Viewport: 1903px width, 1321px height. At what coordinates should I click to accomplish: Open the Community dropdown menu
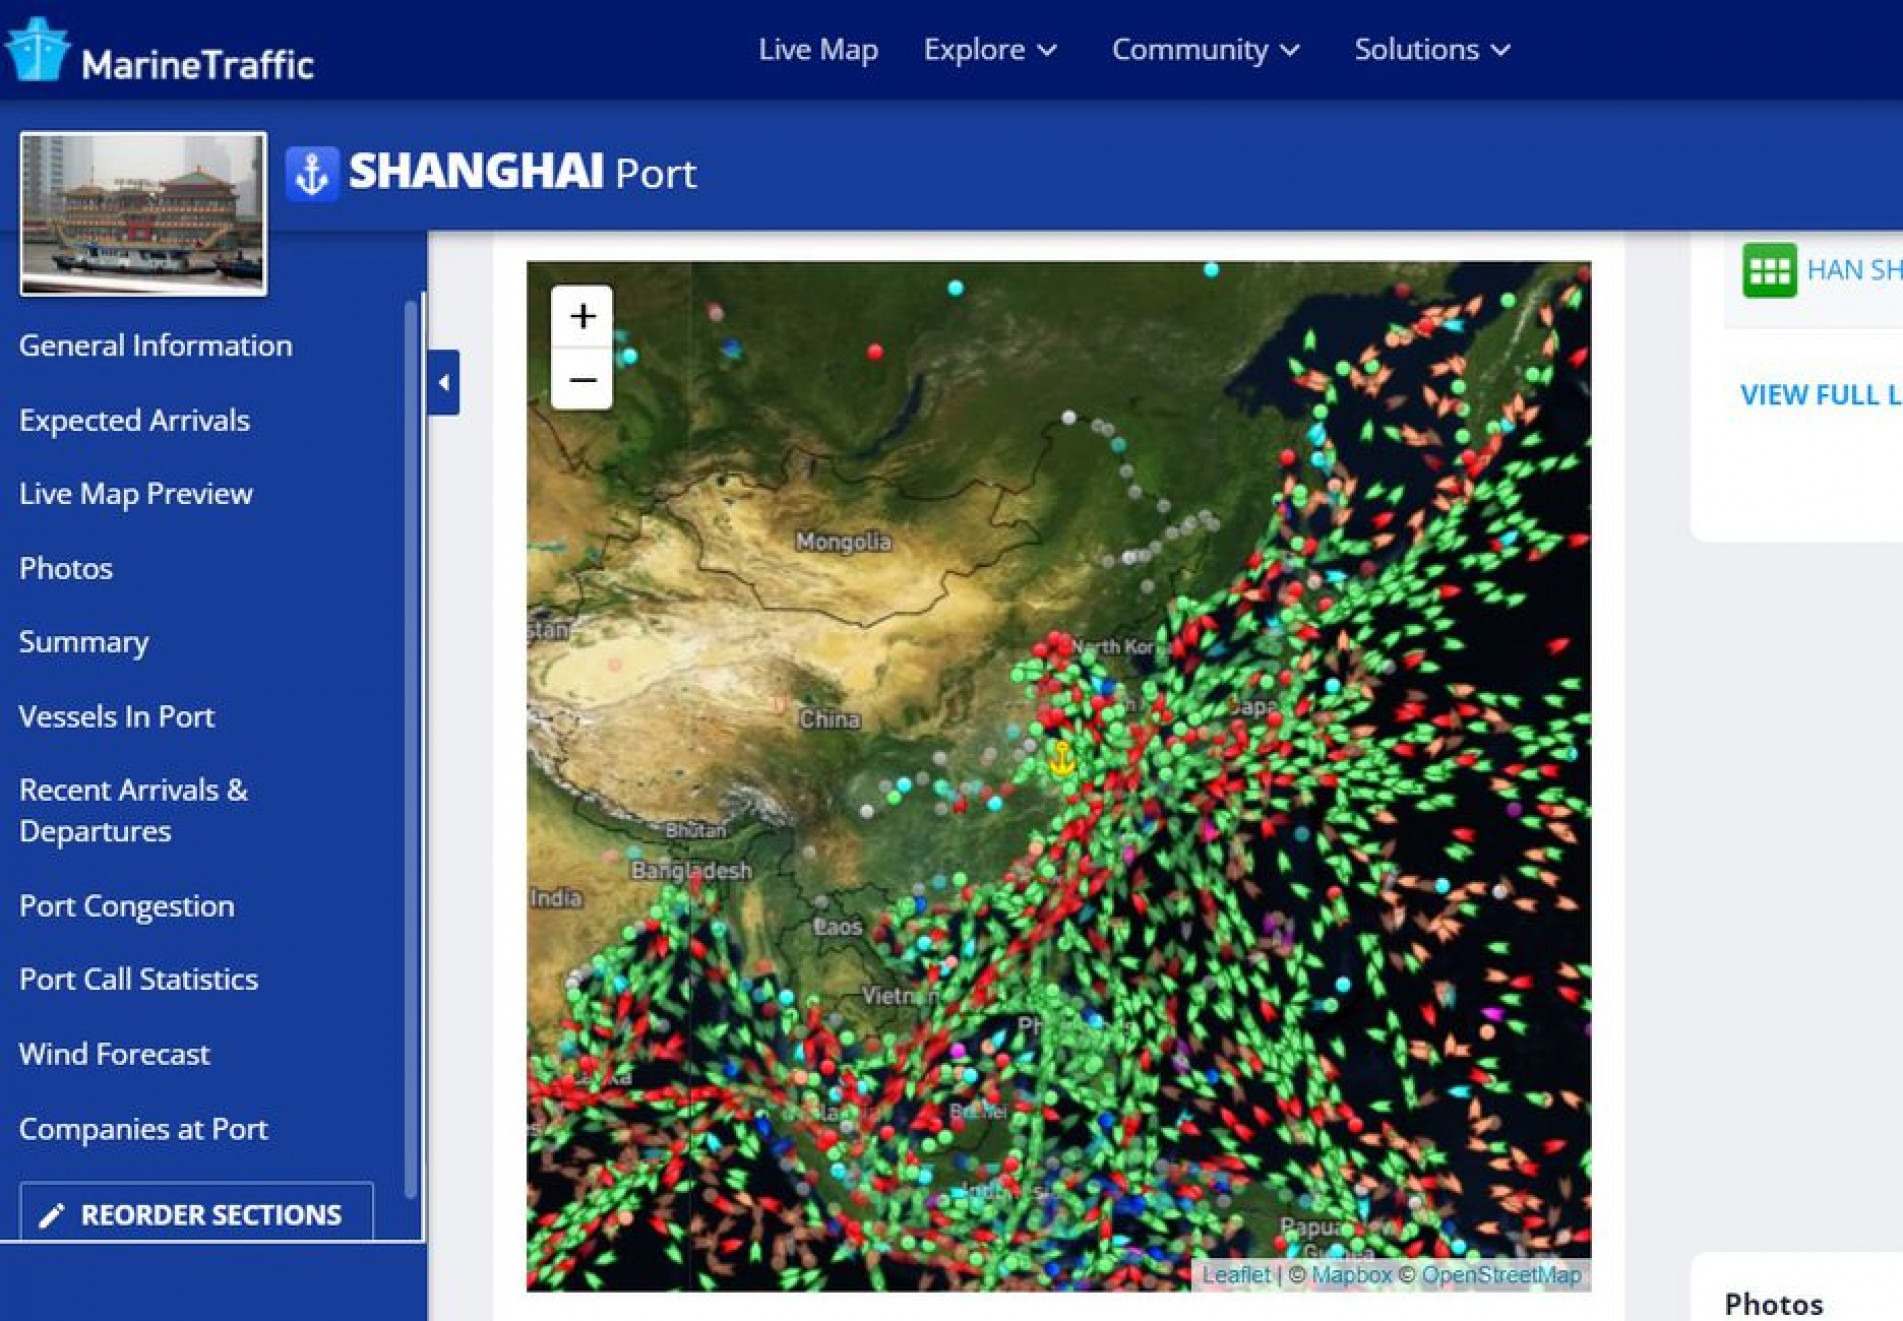1205,50
